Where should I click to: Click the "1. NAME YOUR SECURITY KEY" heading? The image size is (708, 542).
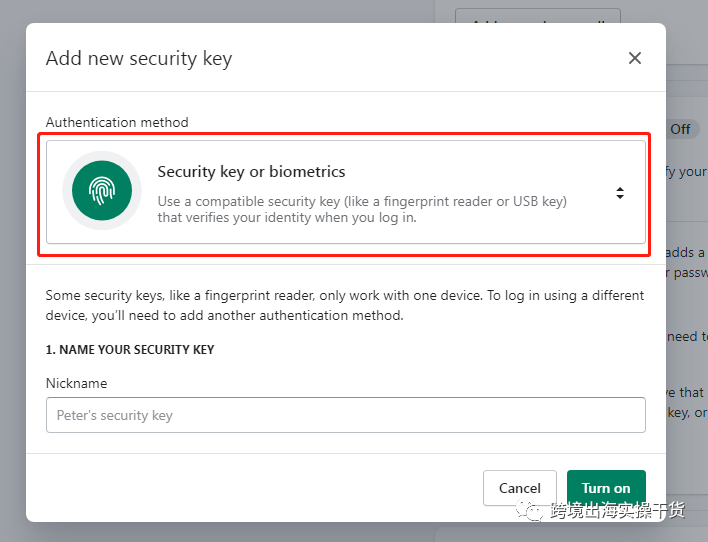point(130,350)
